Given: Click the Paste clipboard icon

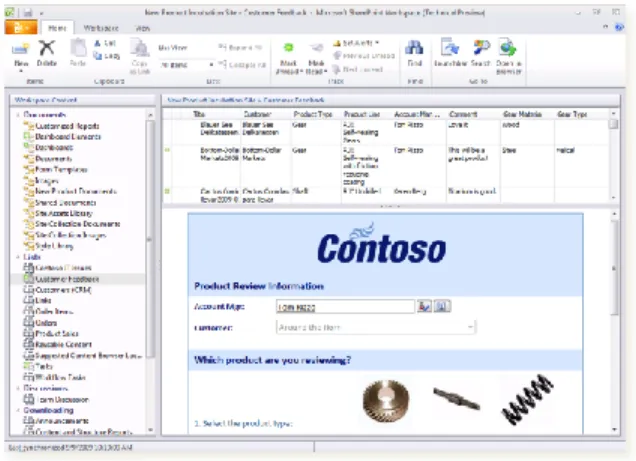Looking at the screenshot, I should click(78, 48).
